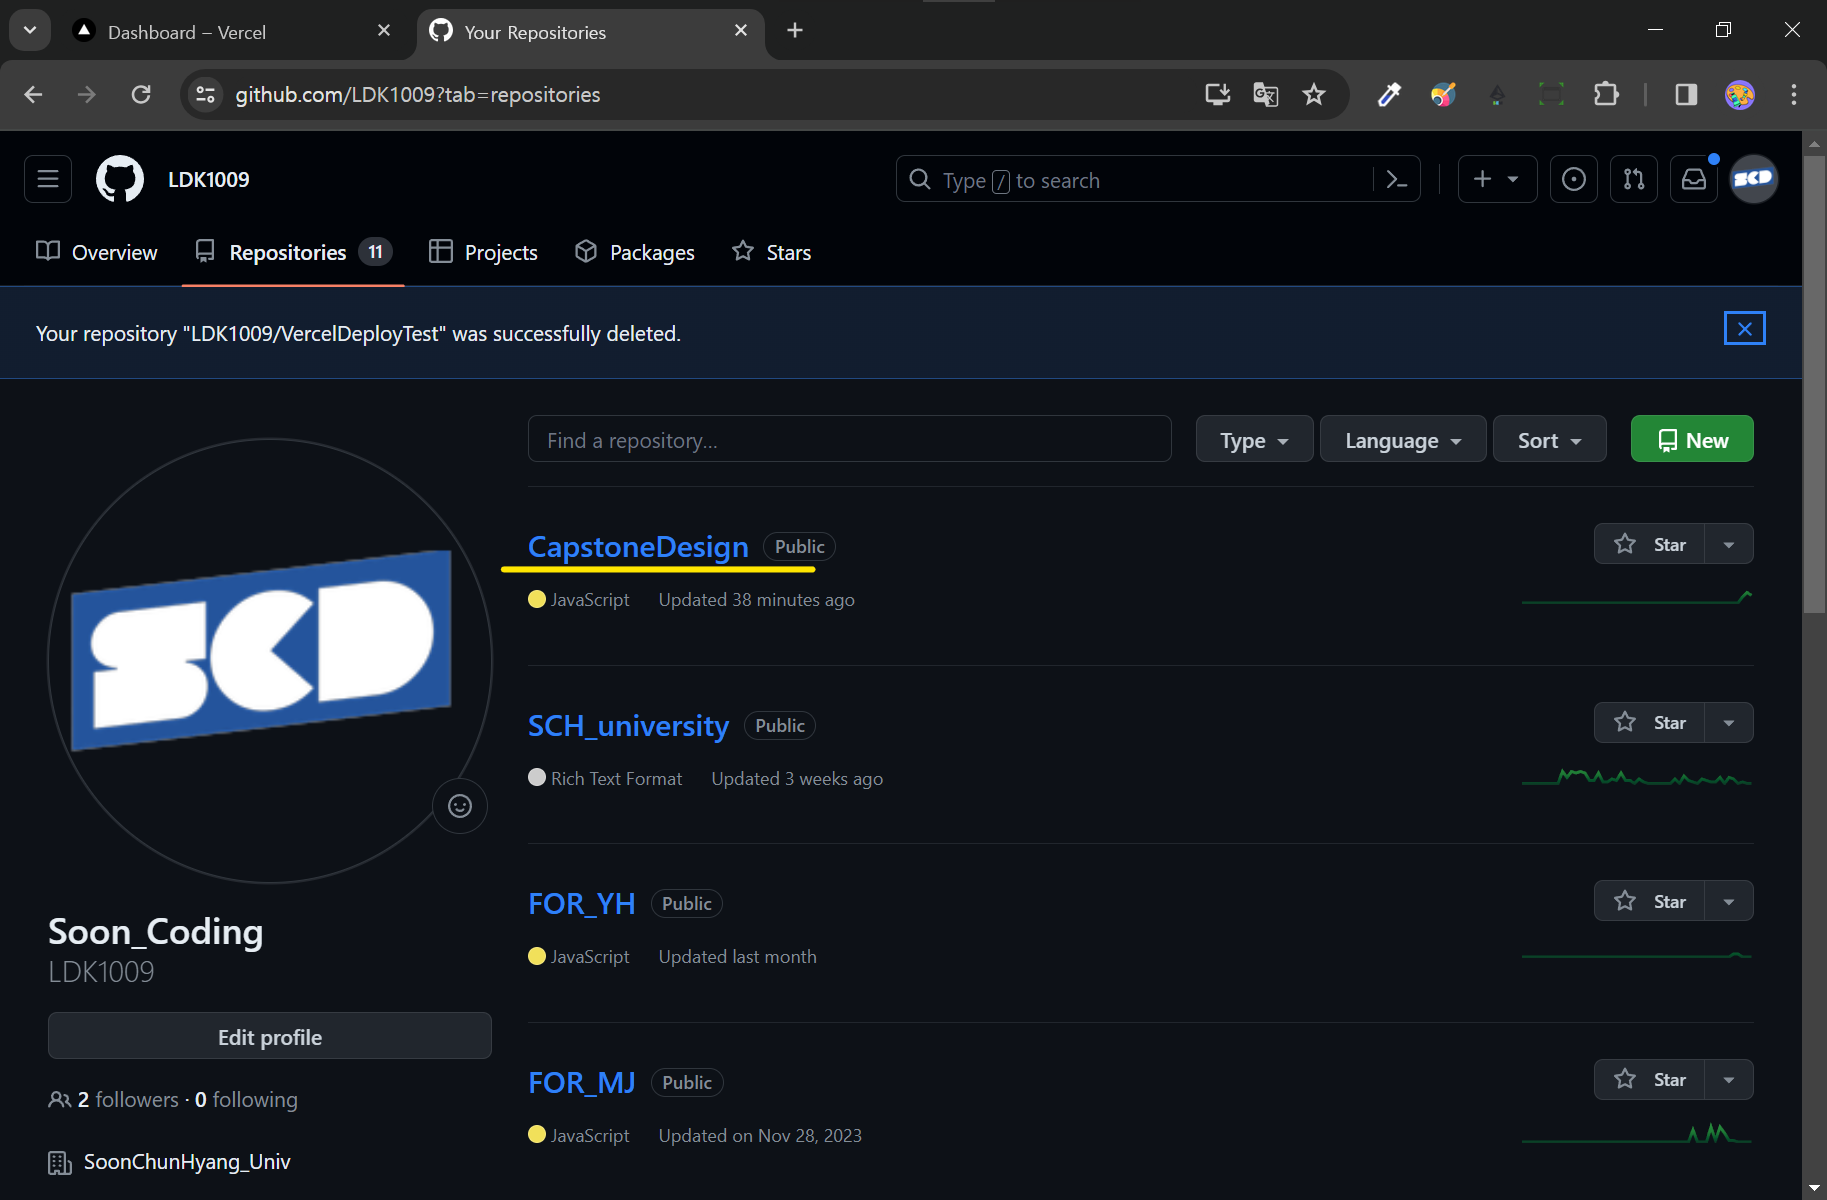The height and width of the screenshot is (1200, 1827).
Task: Click the translate page icon
Action: (x=1265, y=94)
